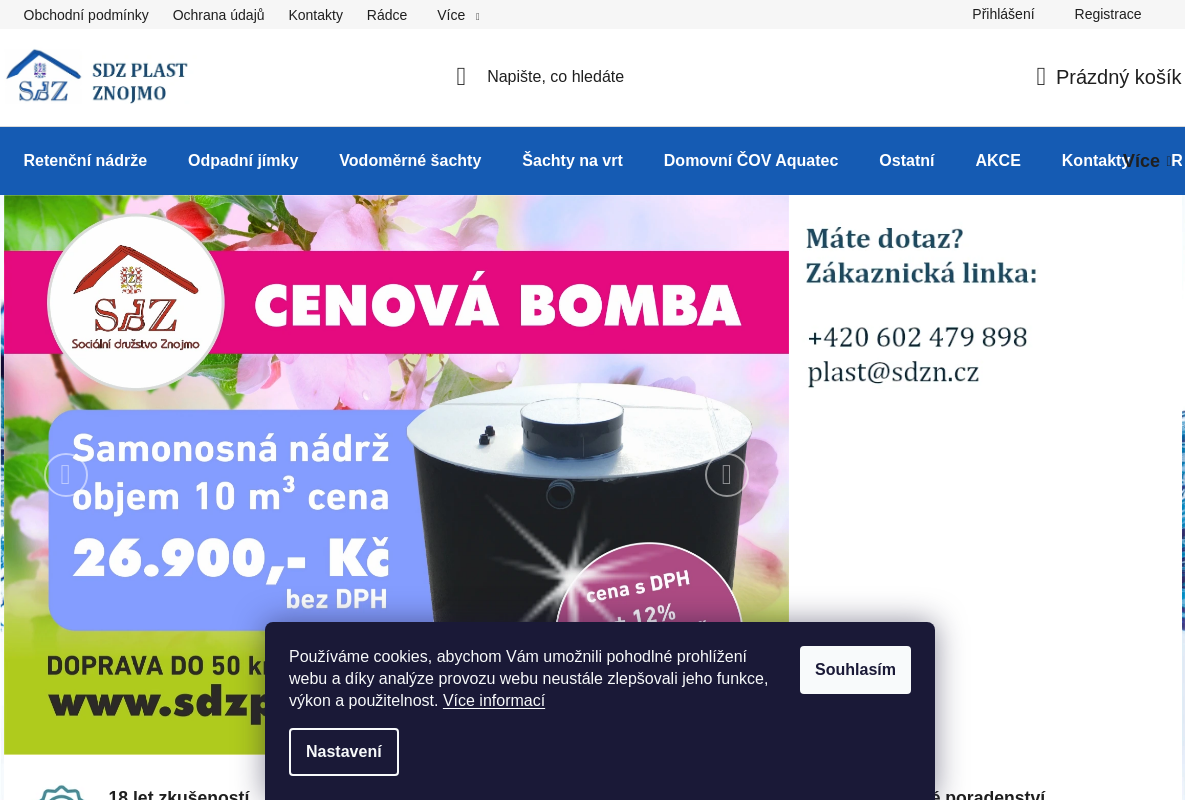Screen dimensions: 1200x800
Task: Click the search magnifier icon
Action: click(x=461, y=77)
